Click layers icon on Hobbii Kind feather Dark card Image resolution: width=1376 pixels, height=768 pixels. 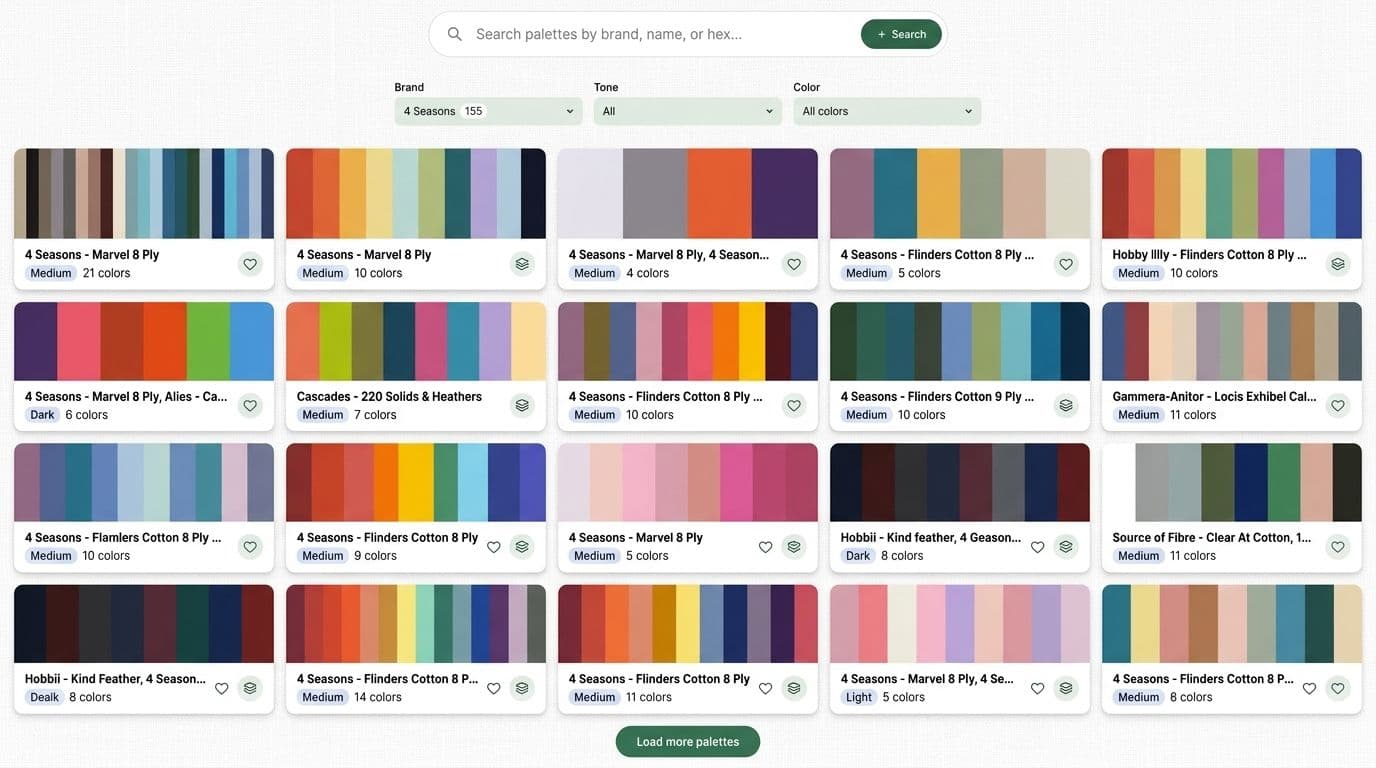tap(1066, 547)
